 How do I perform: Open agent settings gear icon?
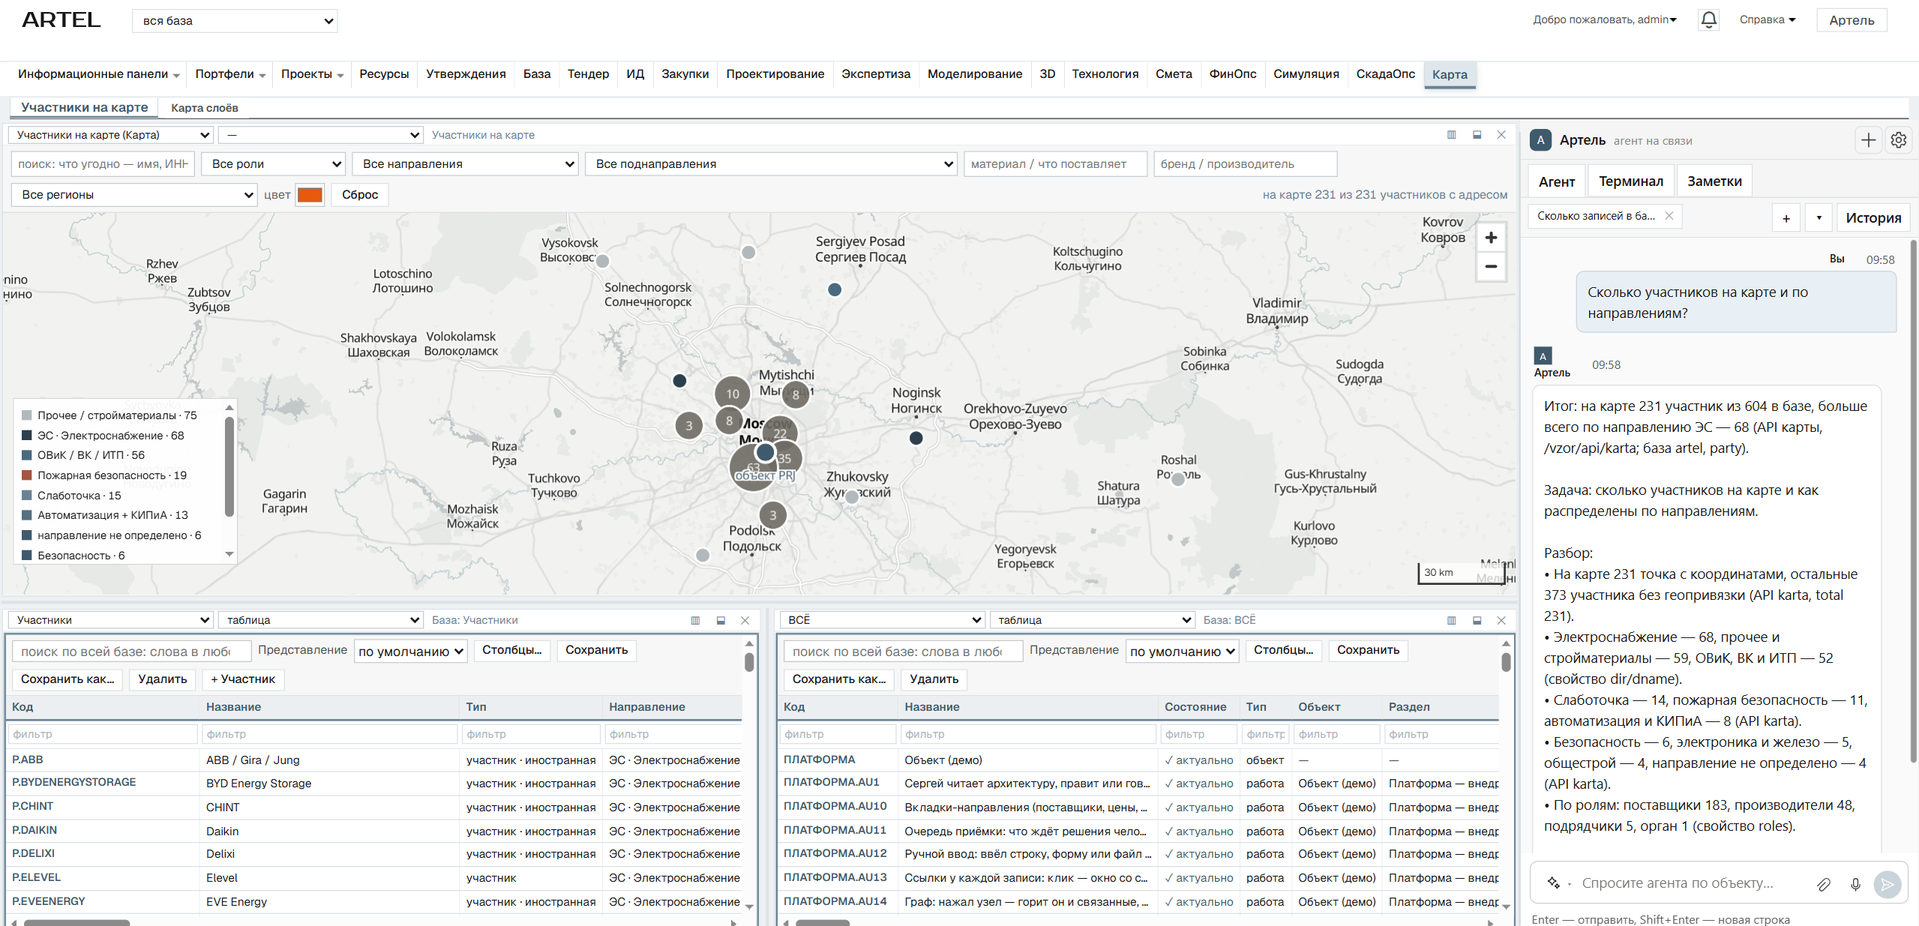coord(1898,140)
